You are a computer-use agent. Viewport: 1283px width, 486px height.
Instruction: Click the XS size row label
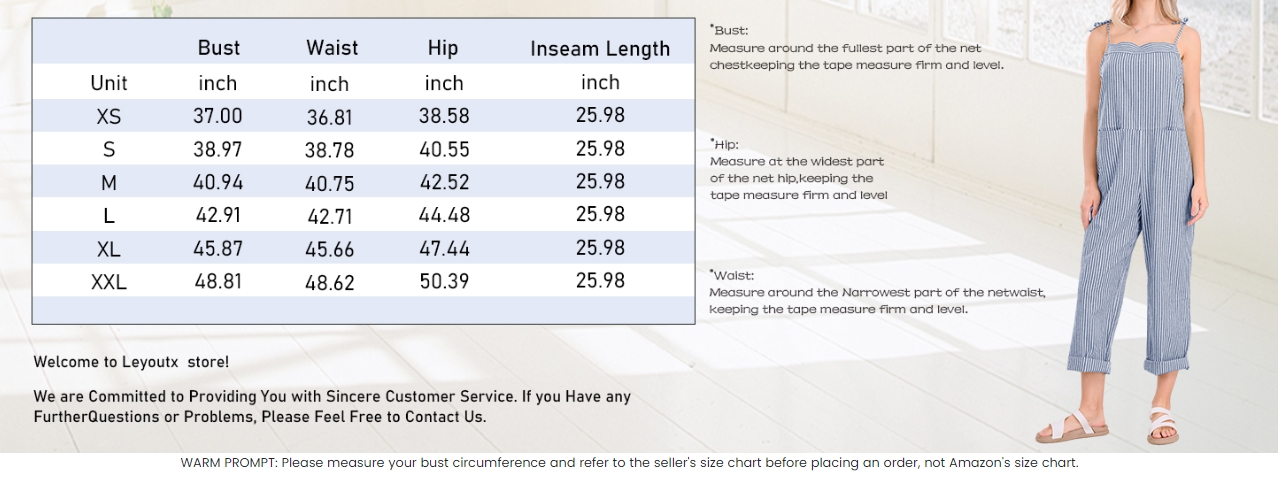[109, 117]
